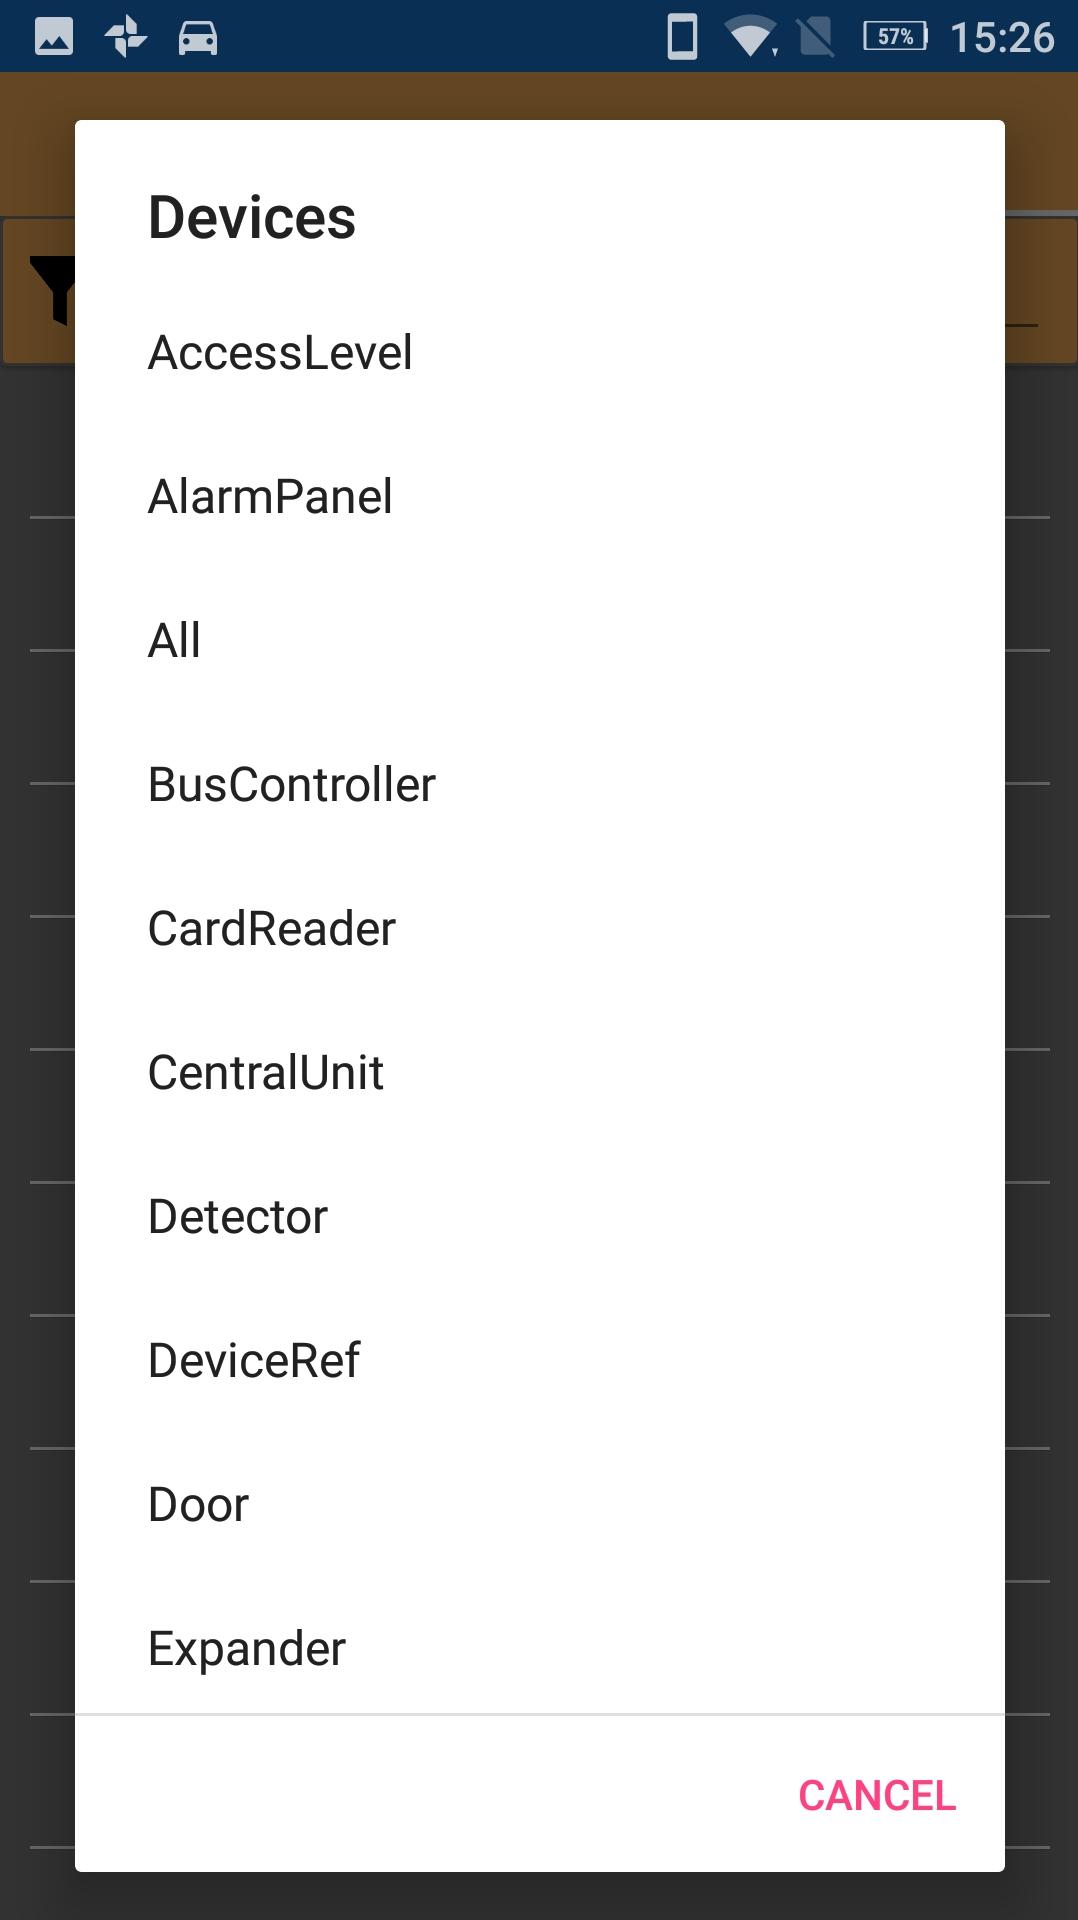1078x1920 pixels.
Task: Tap the phone device status icon
Action: tap(682, 37)
